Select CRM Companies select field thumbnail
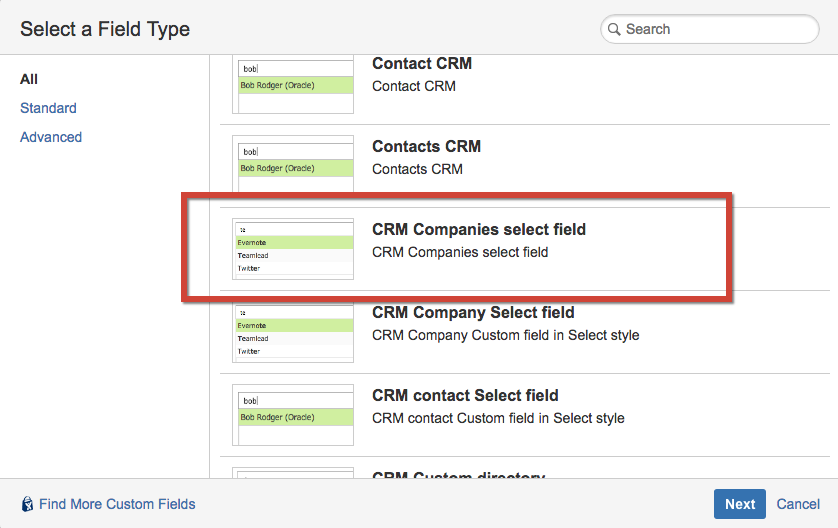838x528 pixels. pos(293,248)
